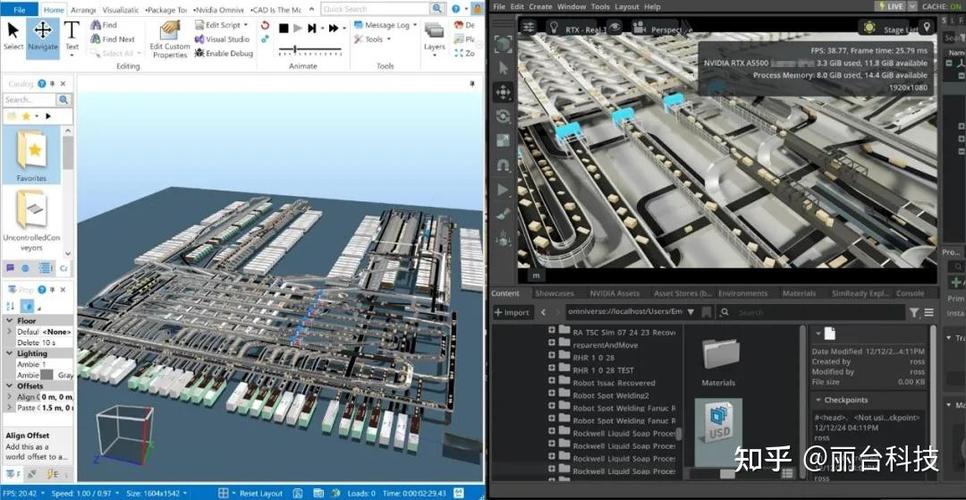
Task: Choose the Text tool in the ribbon
Action: (72, 36)
